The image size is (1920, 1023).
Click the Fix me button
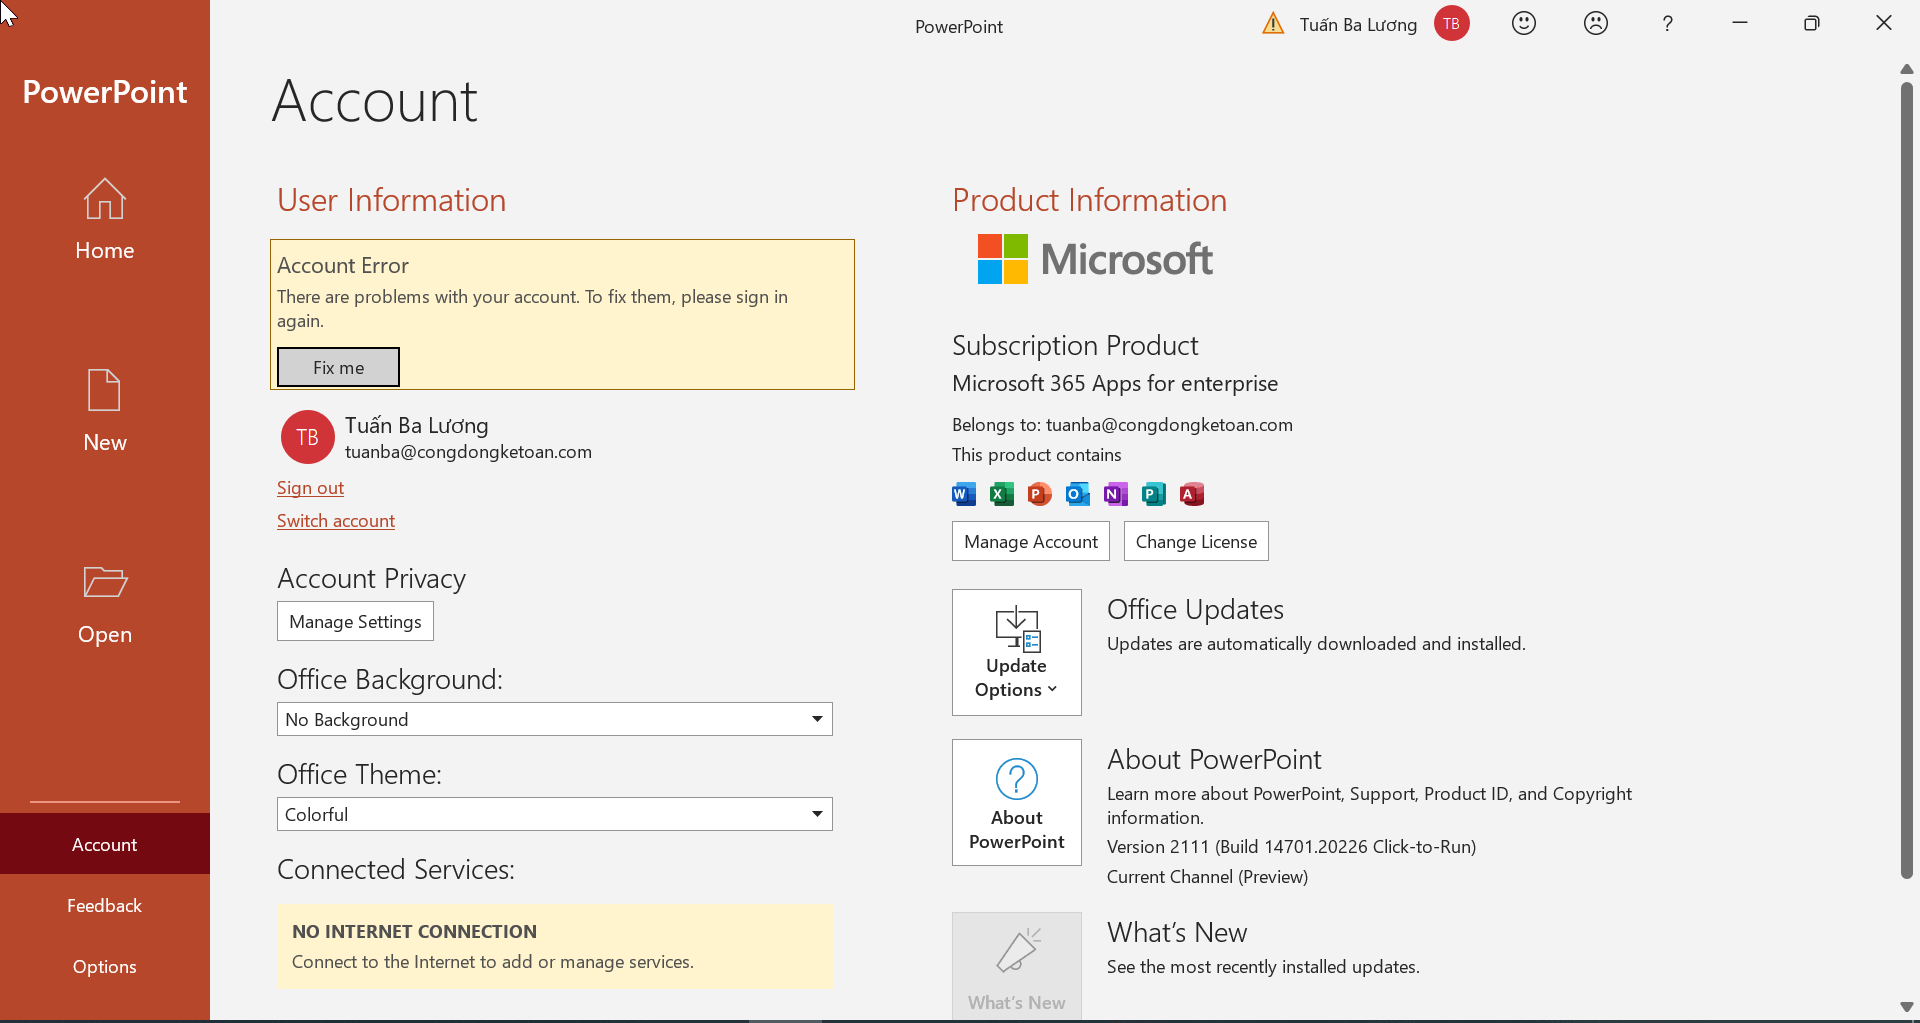(x=338, y=367)
